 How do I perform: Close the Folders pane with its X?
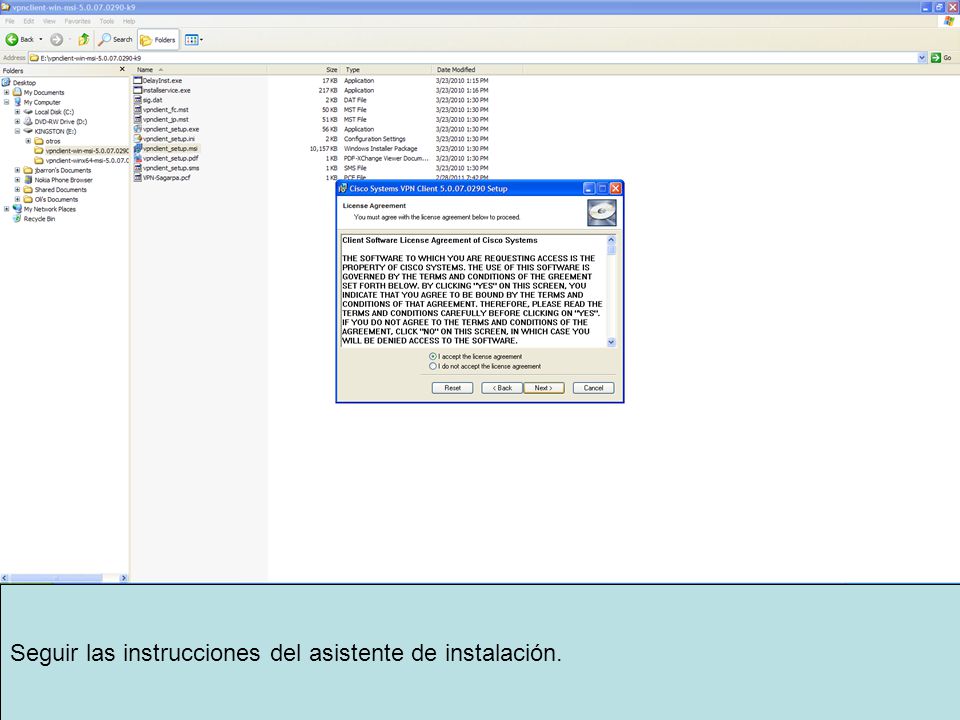(122, 69)
